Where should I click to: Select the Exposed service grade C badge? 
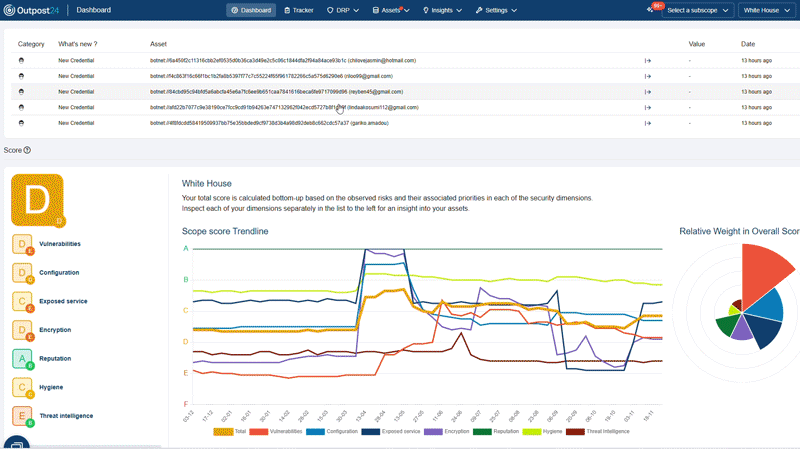pos(23,301)
